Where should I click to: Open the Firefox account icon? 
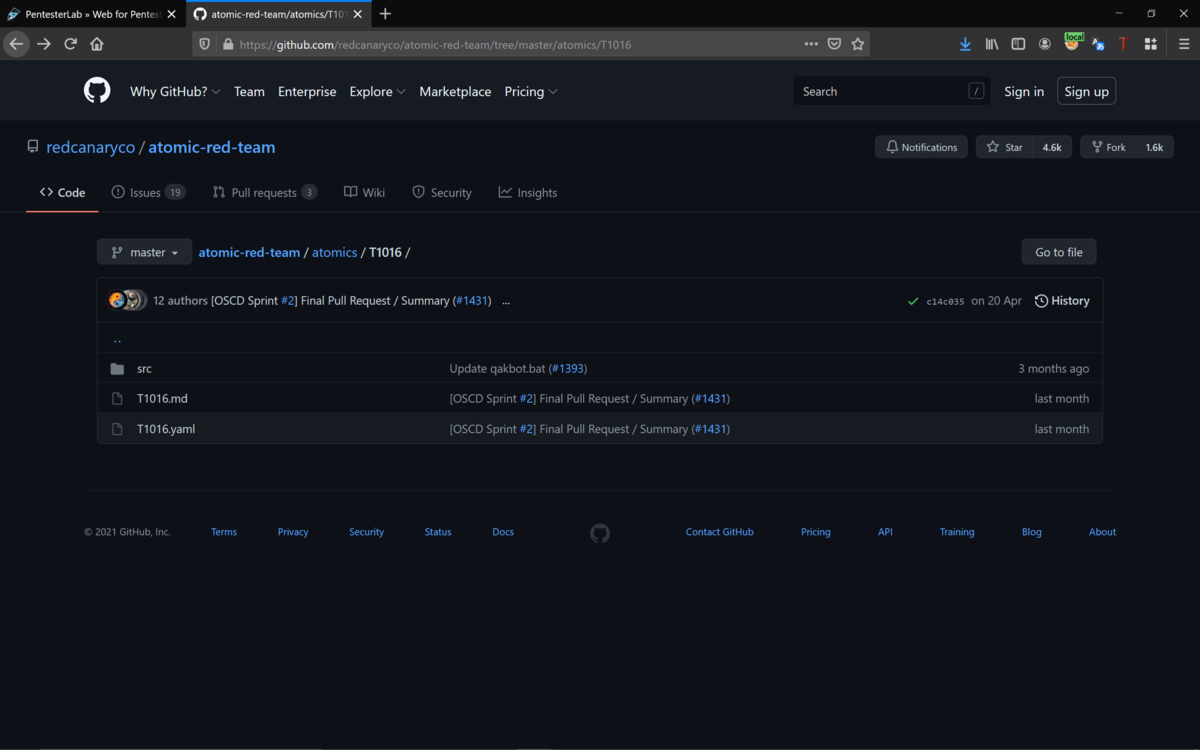tap(1045, 44)
